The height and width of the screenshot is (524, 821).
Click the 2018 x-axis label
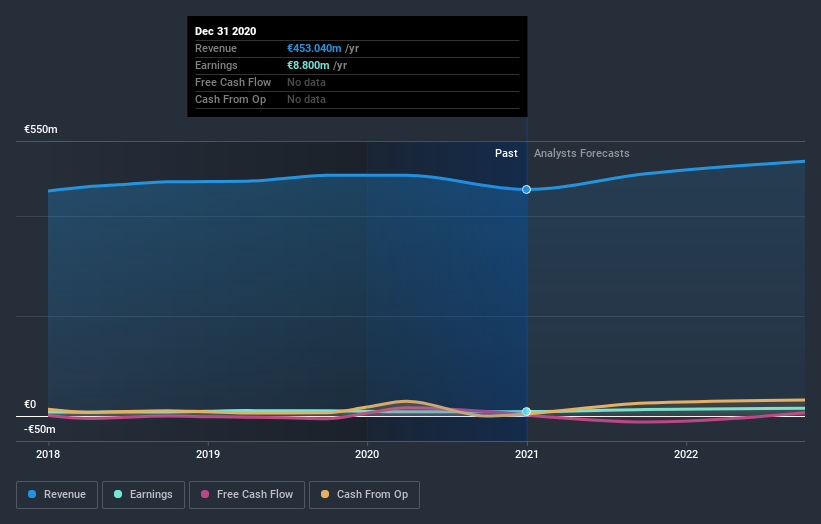(x=48, y=454)
